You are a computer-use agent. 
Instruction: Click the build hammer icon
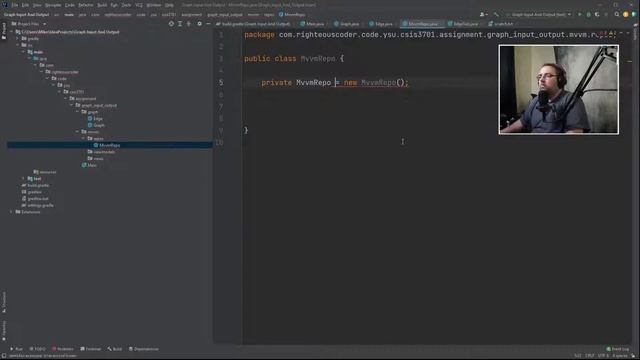496,14
